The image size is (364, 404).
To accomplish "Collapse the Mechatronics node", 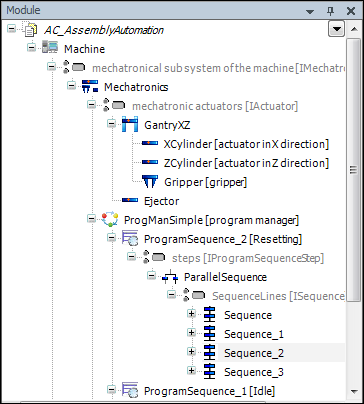I will click(71, 86).
